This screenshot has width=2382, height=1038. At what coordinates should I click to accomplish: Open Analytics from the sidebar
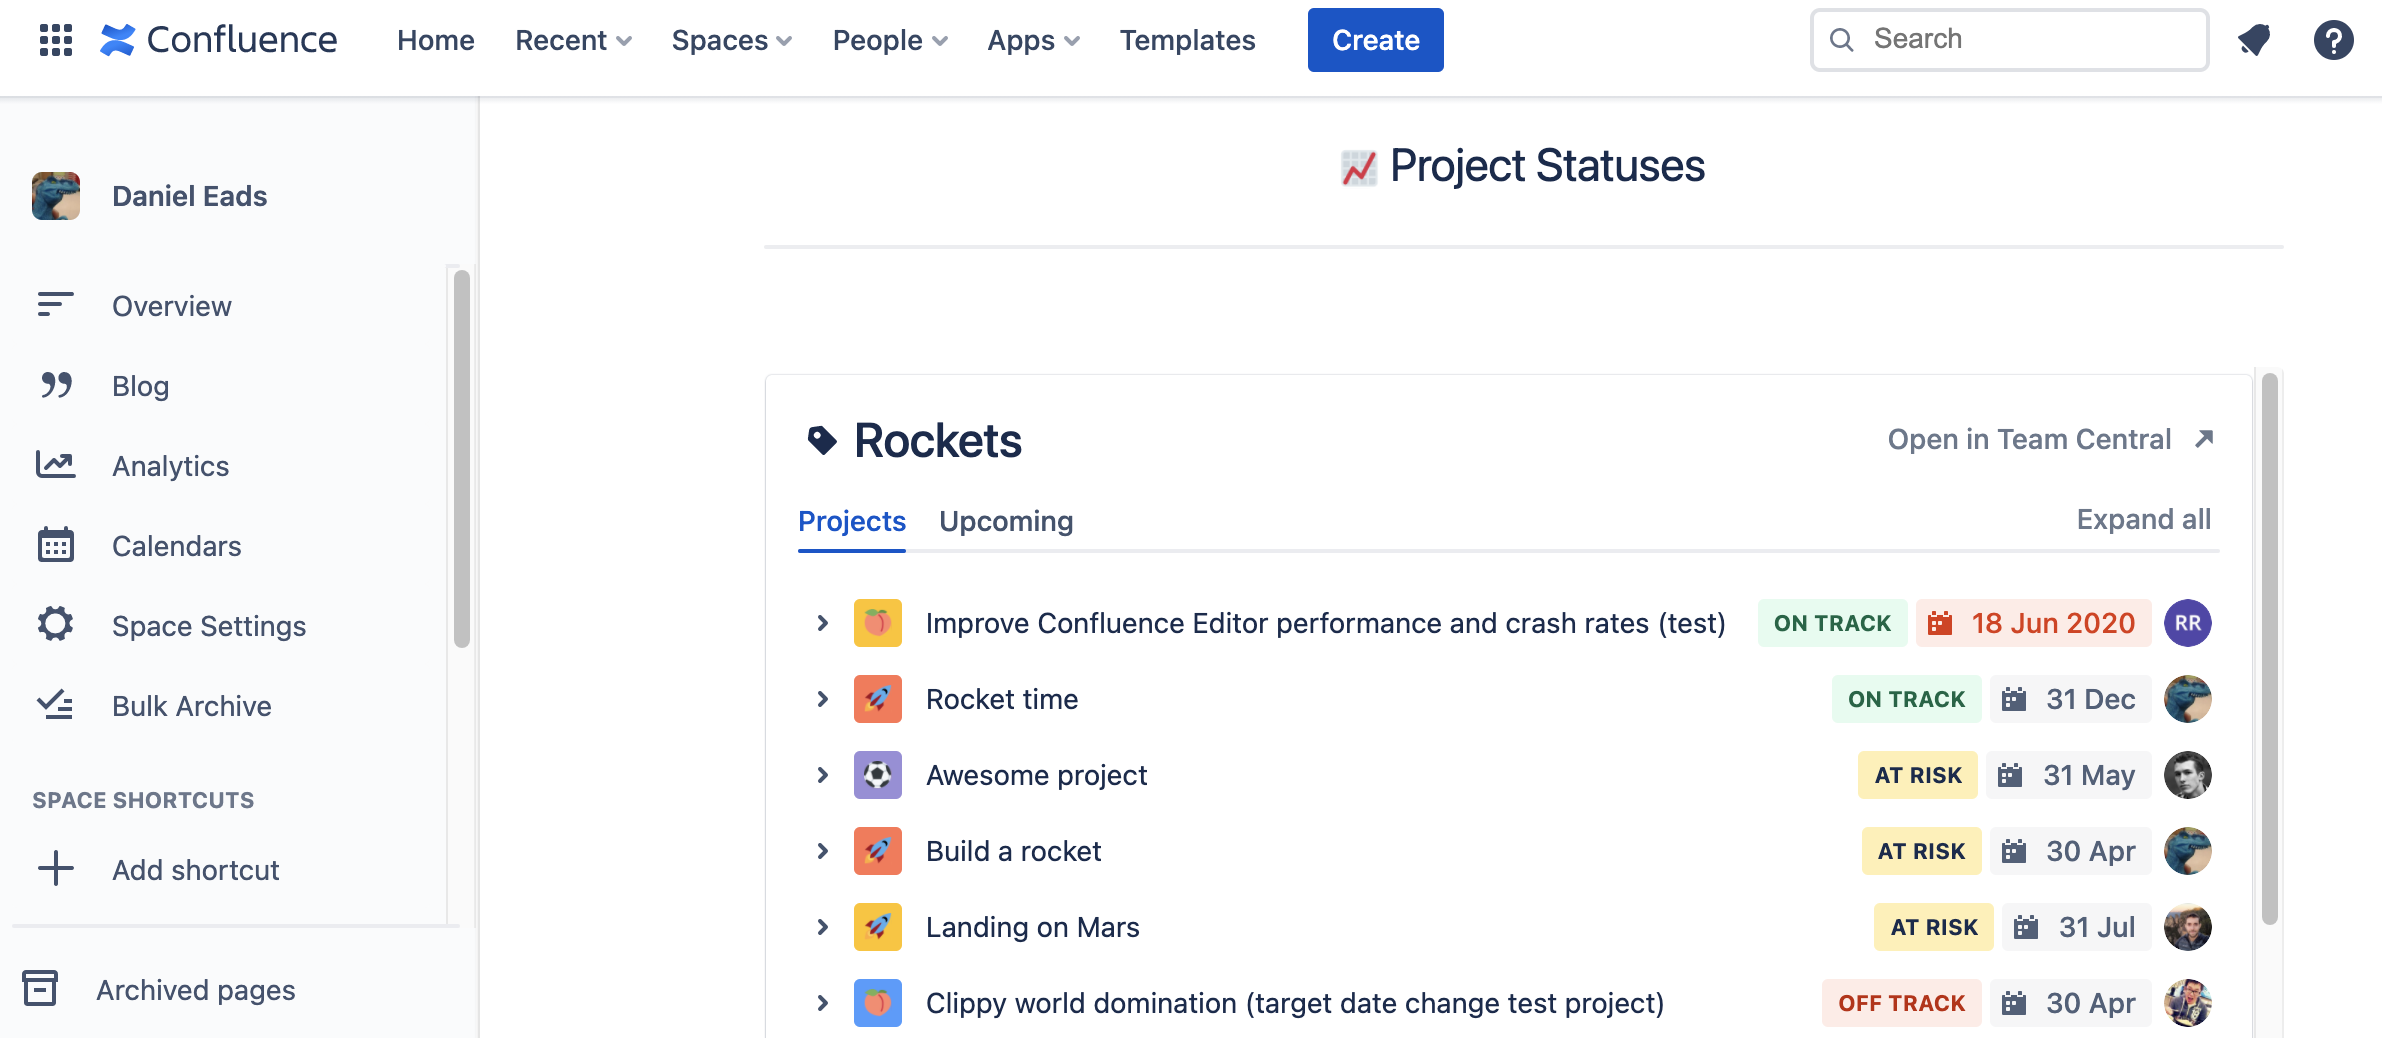coord(170,466)
